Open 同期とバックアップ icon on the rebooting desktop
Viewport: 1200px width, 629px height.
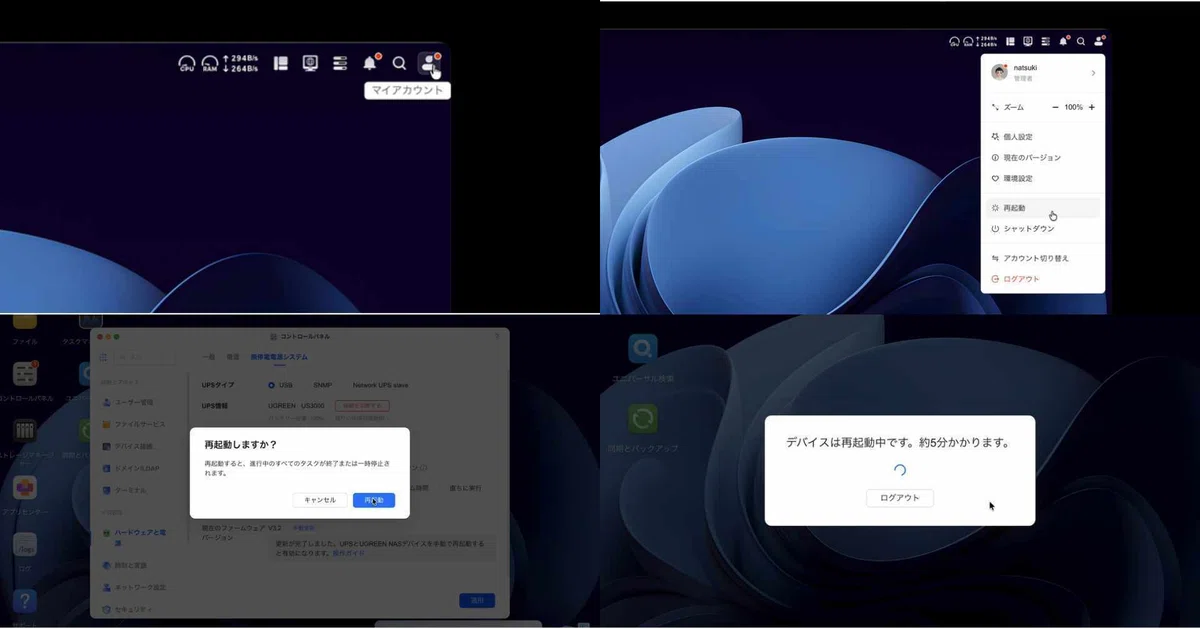642,418
